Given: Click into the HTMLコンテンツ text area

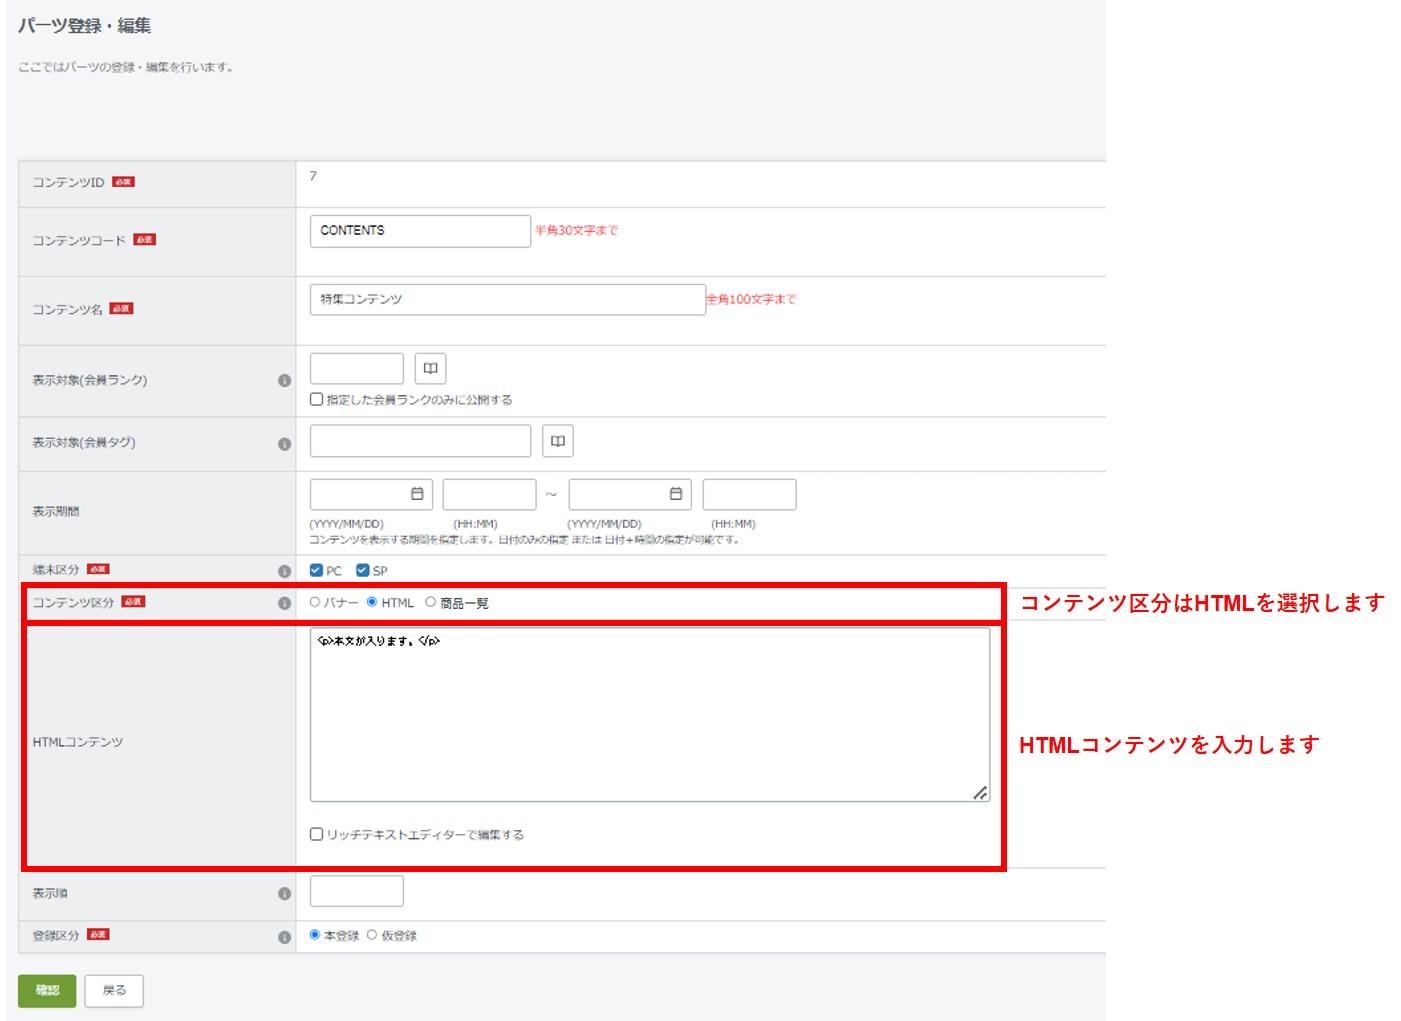Looking at the screenshot, I should pos(649,714).
